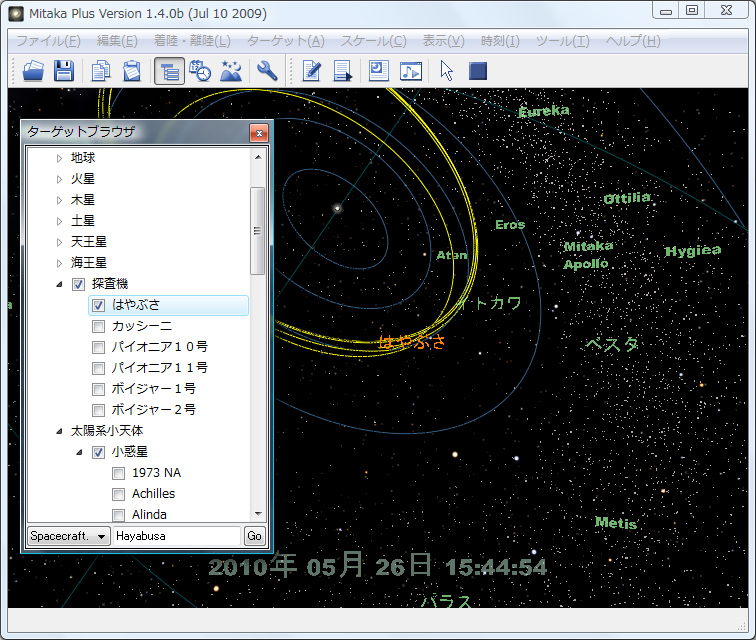Check the 1973 NA checkbox
Viewport: 756px width, 640px height.
pyautogui.click(x=119, y=474)
